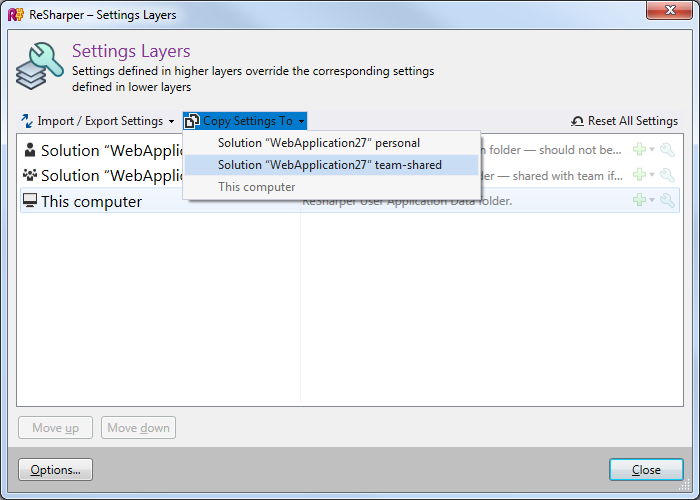Click green plus icon on team-shared layer row

[x=639, y=175]
